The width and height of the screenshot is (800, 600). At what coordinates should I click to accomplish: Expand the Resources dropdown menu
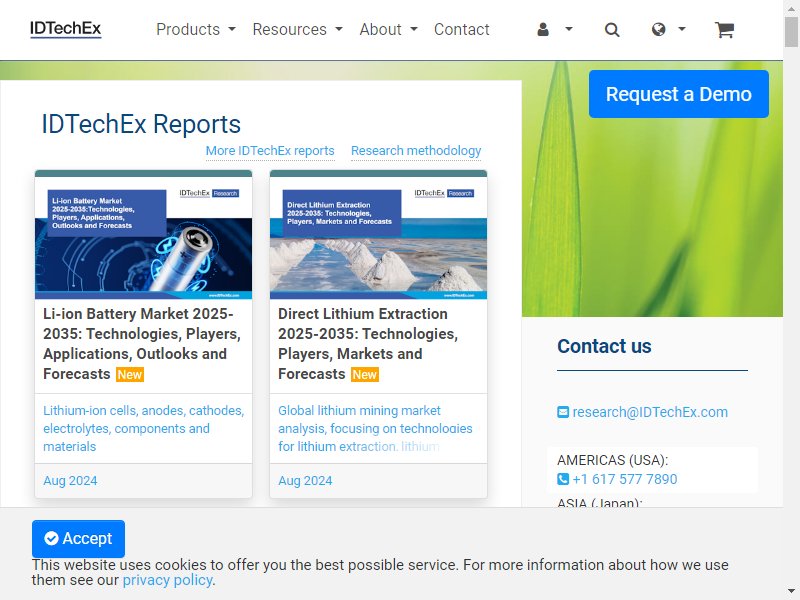[x=297, y=30]
